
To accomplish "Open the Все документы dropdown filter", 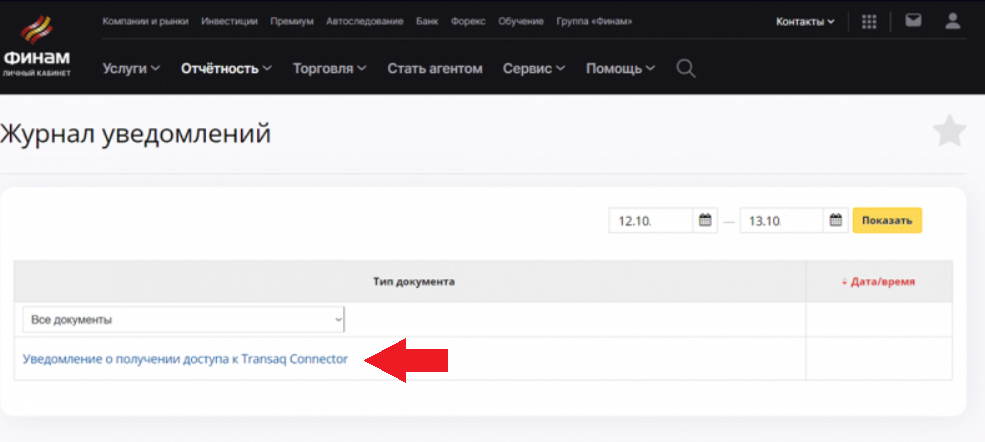I will click(x=184, y=320).
